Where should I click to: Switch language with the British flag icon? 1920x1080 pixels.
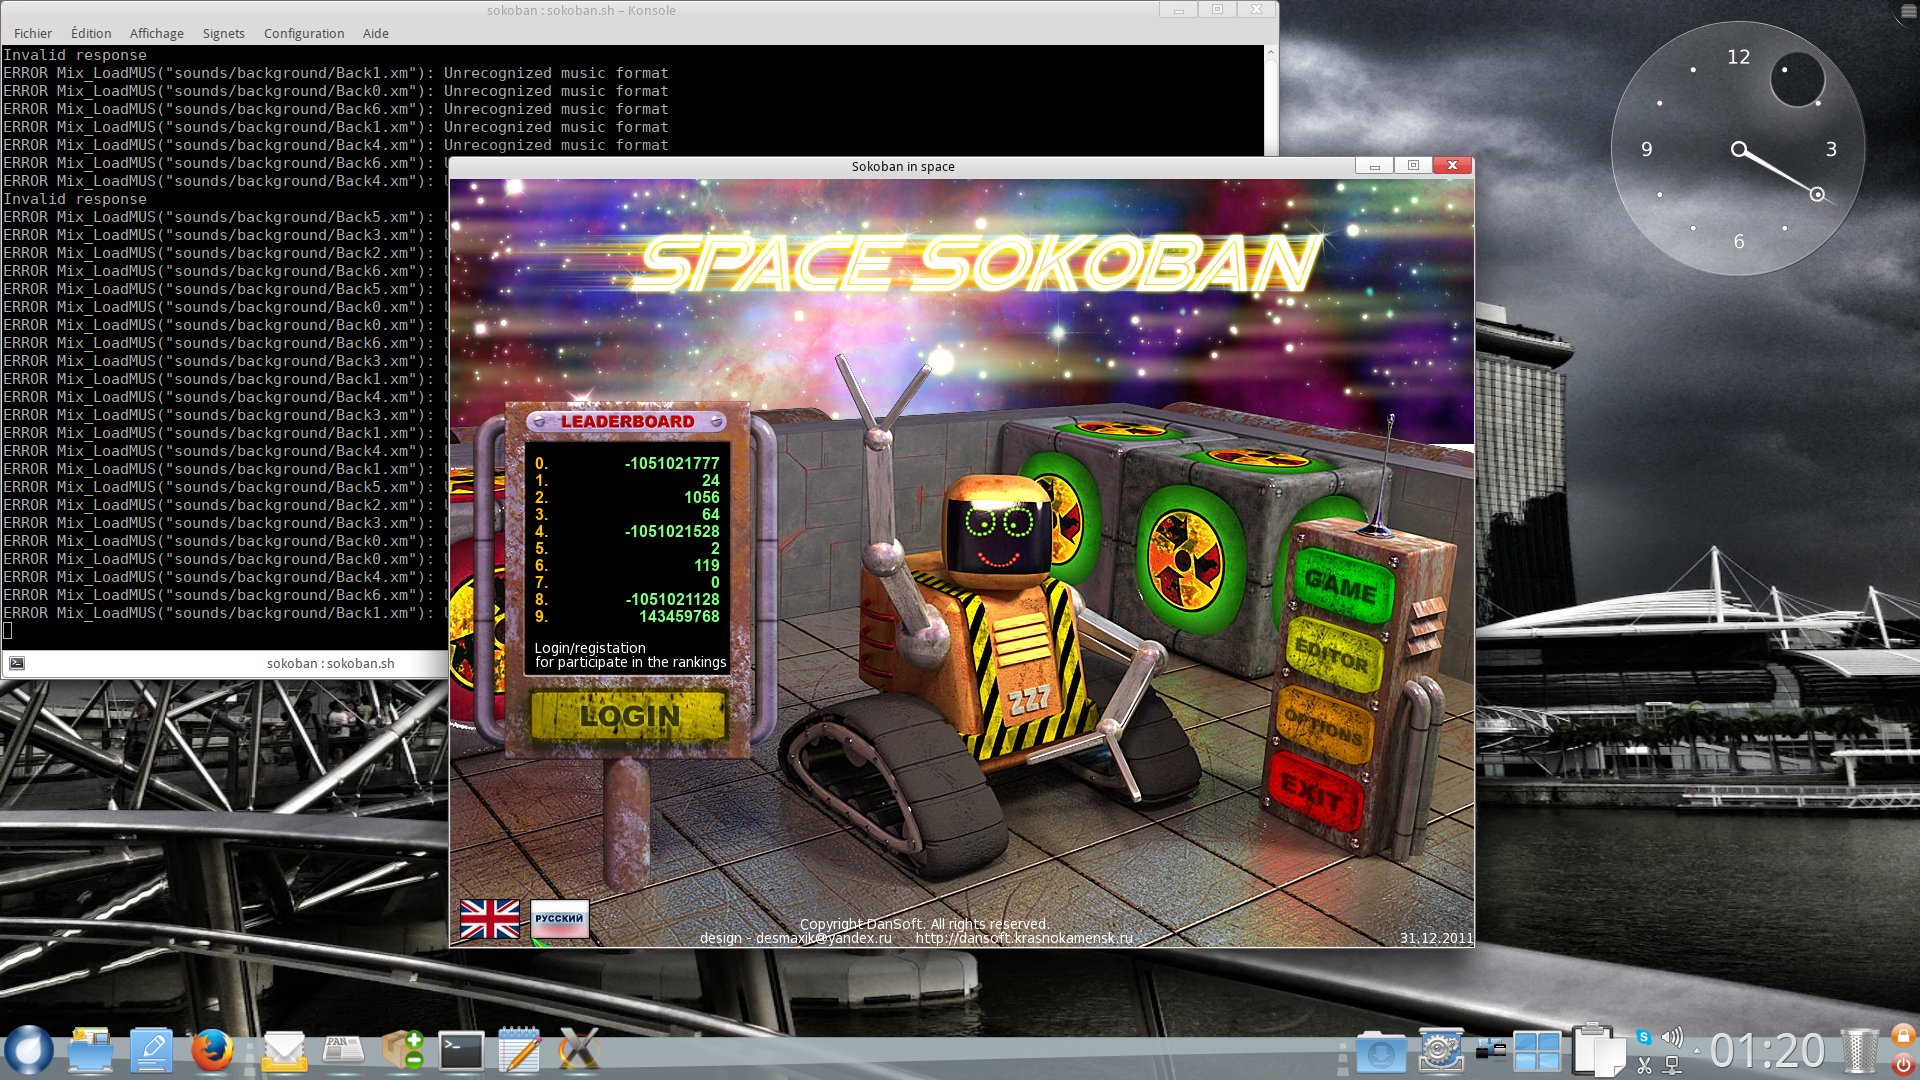[489, 918]
